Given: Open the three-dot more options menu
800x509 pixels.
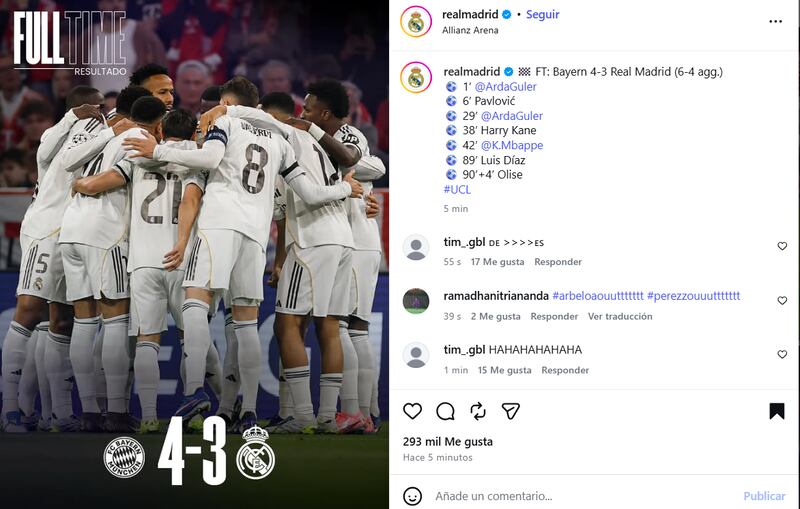Looking at the screenshot, I should [x=776, y=21].
